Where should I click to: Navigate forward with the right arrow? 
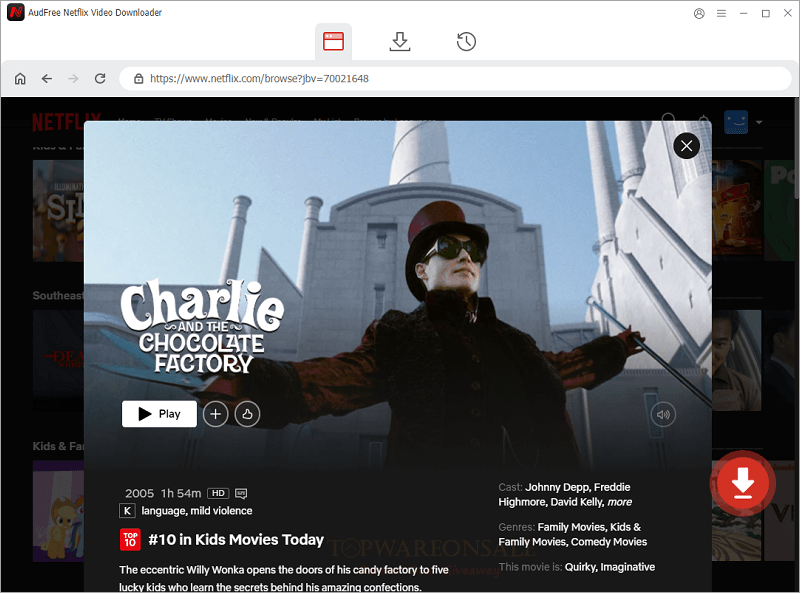click(73, 79)
